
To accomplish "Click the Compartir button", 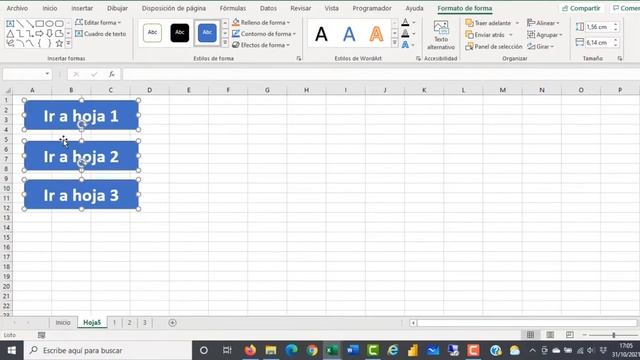I will pyautogui.click(x=581, y=8).
